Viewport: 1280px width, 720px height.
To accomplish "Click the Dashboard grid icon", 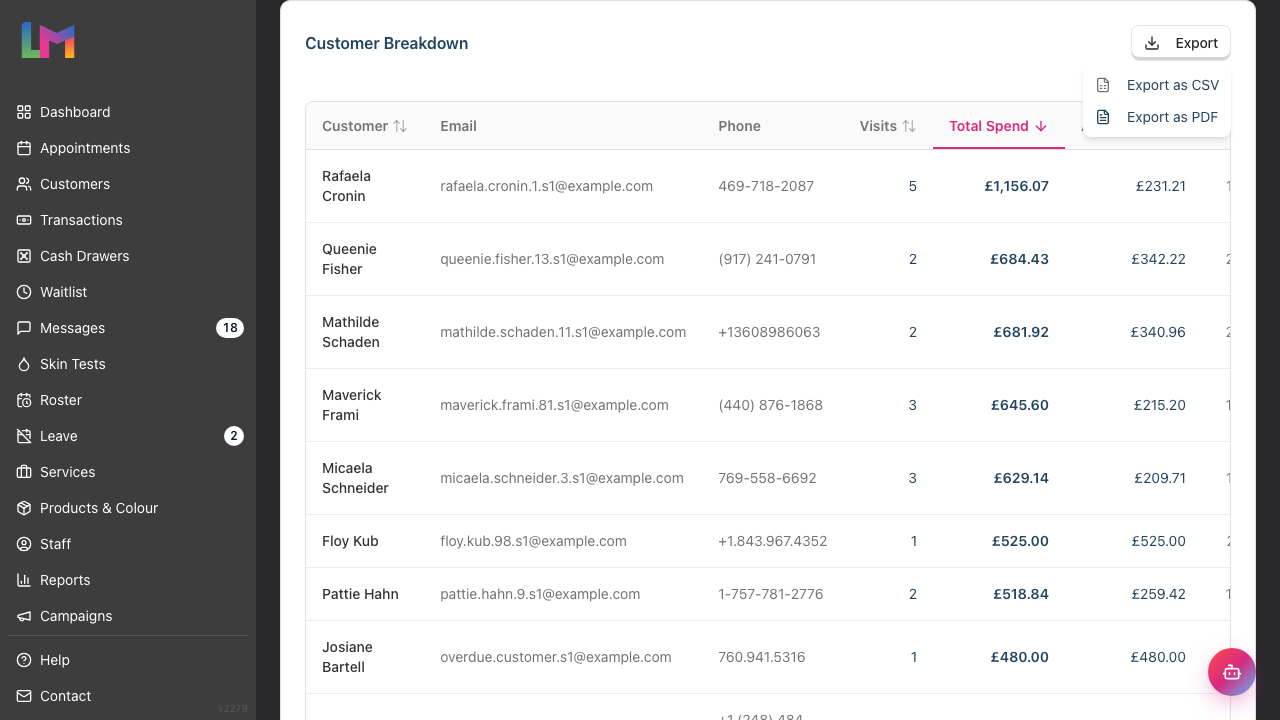I will tap(24, 112).
